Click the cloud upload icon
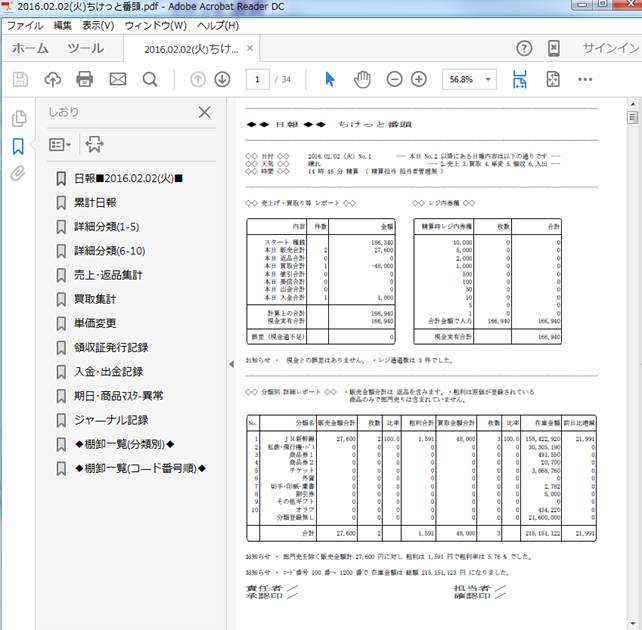This screenshot has width=642, height=630. pos(53,79)
